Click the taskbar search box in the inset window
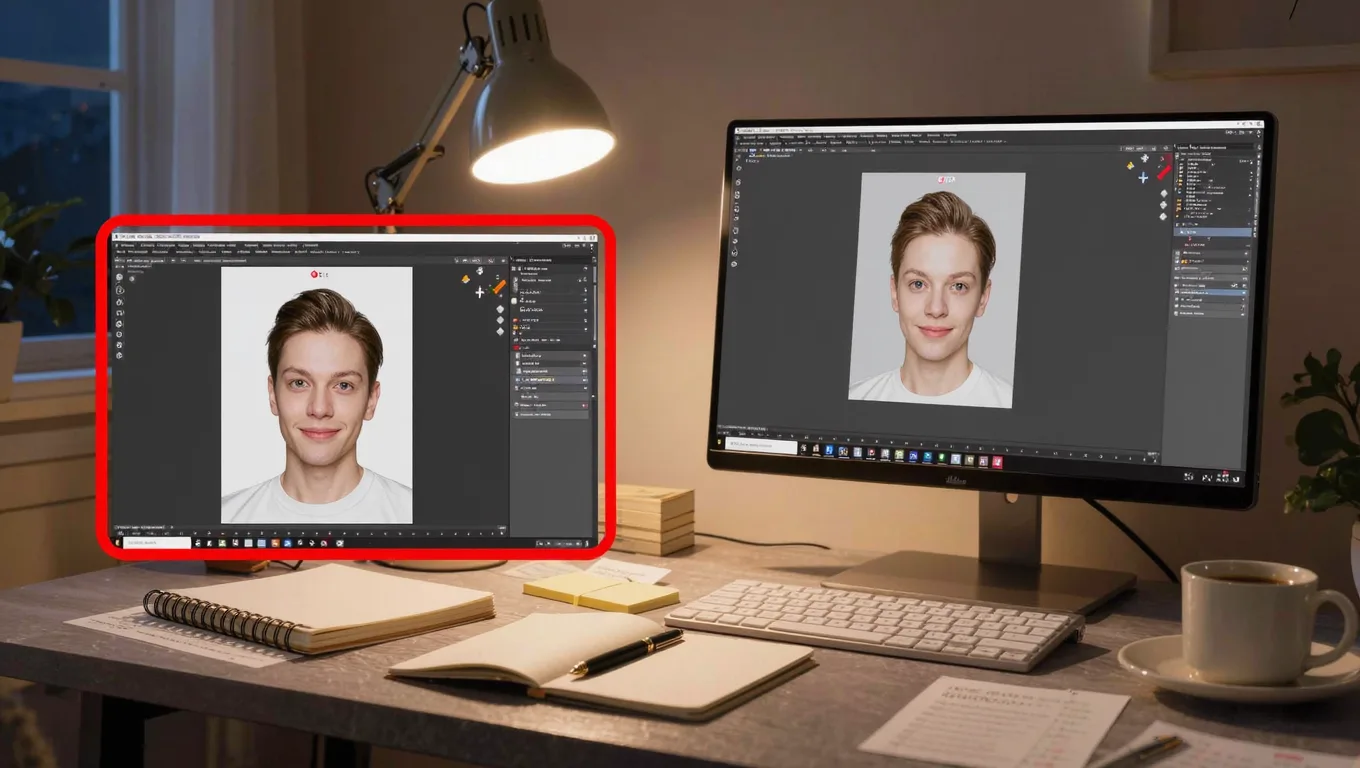Screen dimensions: 1360x768 coord(157,543)
